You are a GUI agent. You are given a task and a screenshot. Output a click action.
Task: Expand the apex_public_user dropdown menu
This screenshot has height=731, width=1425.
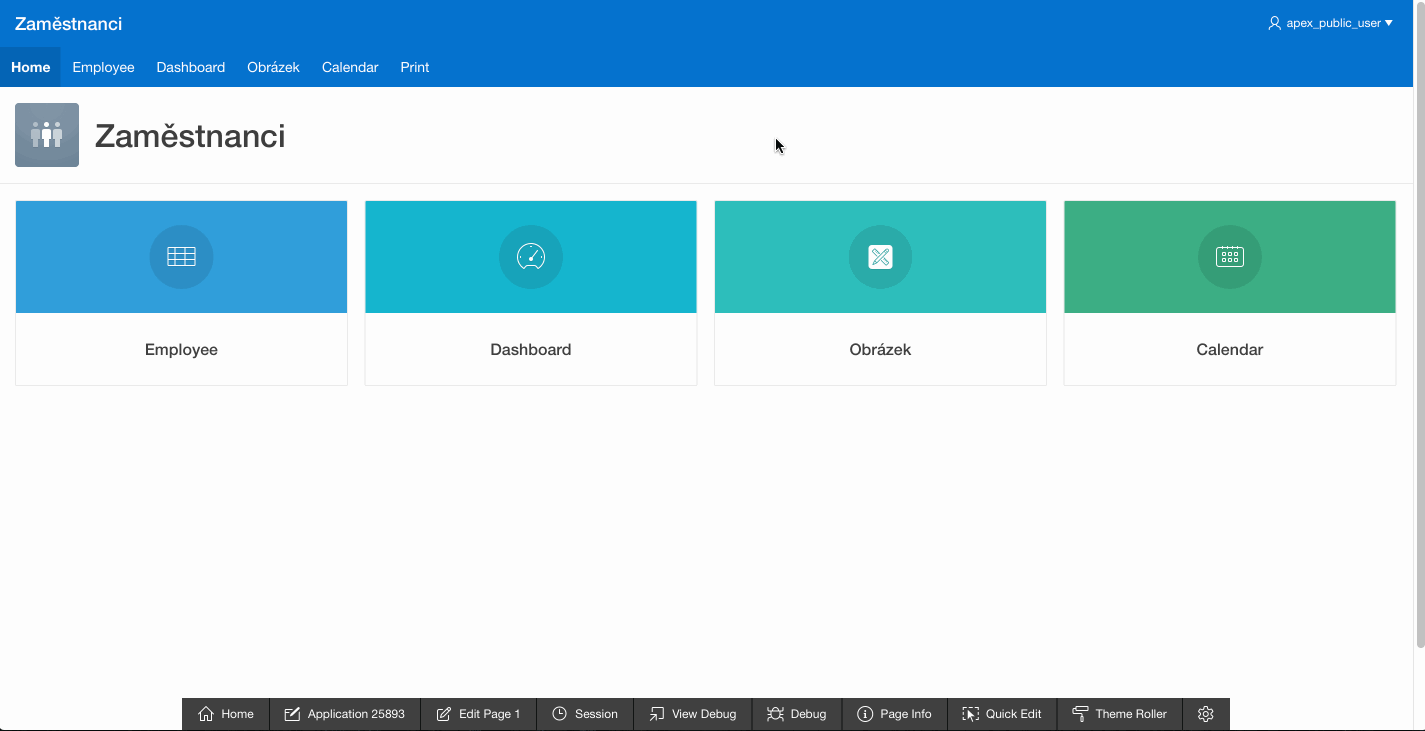pyautogui.click(x=1330, y=23)
